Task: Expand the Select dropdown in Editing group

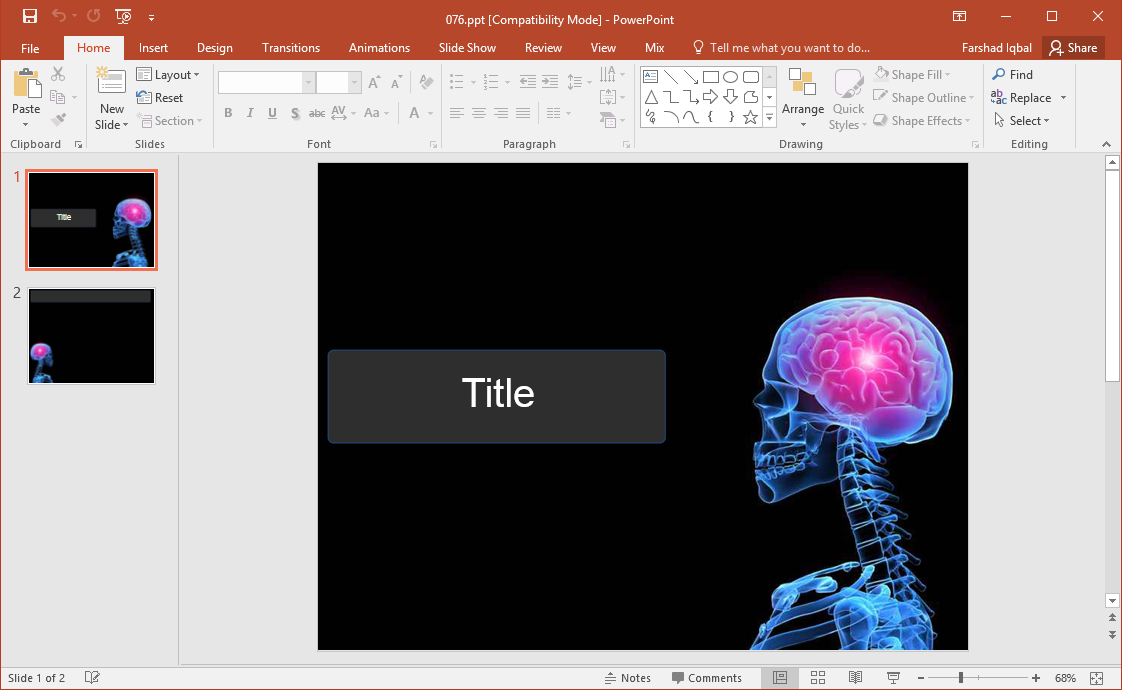Action: pyautogui.click(x=1022, y=121)
